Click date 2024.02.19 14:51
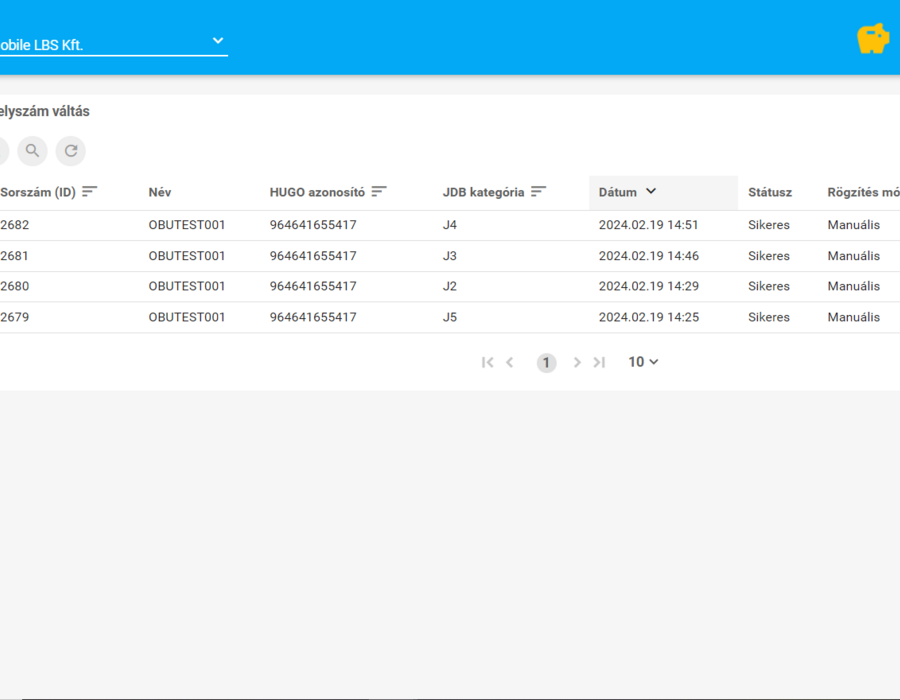Screen dimensions: 900x700 pyautogui.click(x=649, y=225)
